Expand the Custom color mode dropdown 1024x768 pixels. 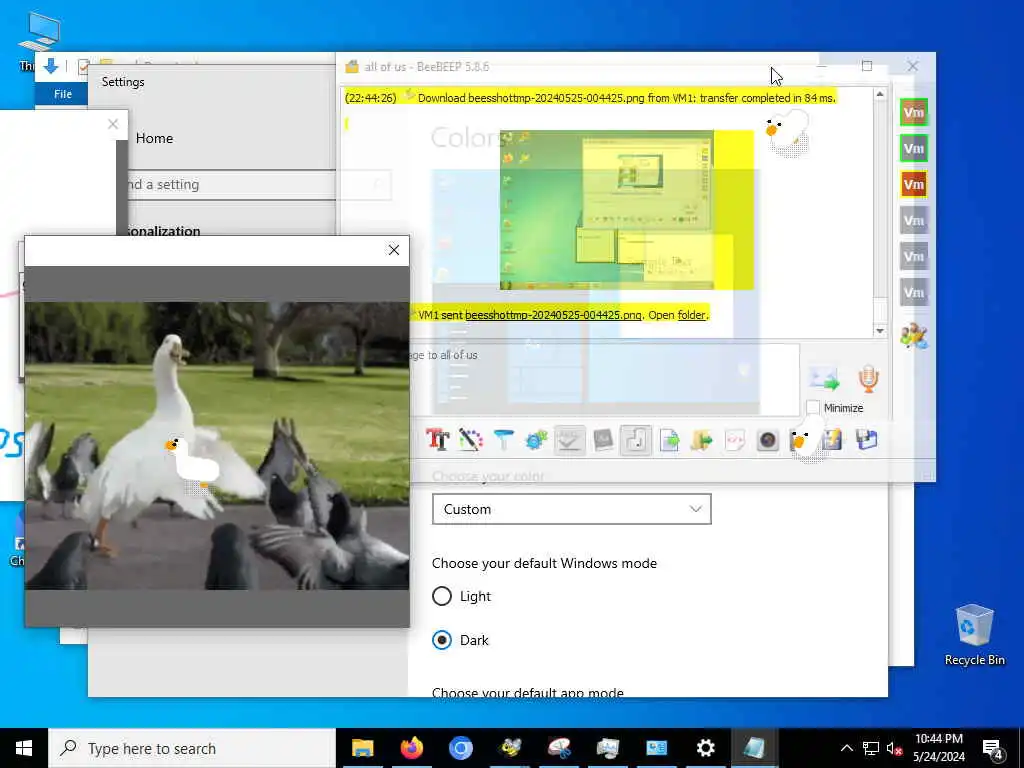(571, 509)
